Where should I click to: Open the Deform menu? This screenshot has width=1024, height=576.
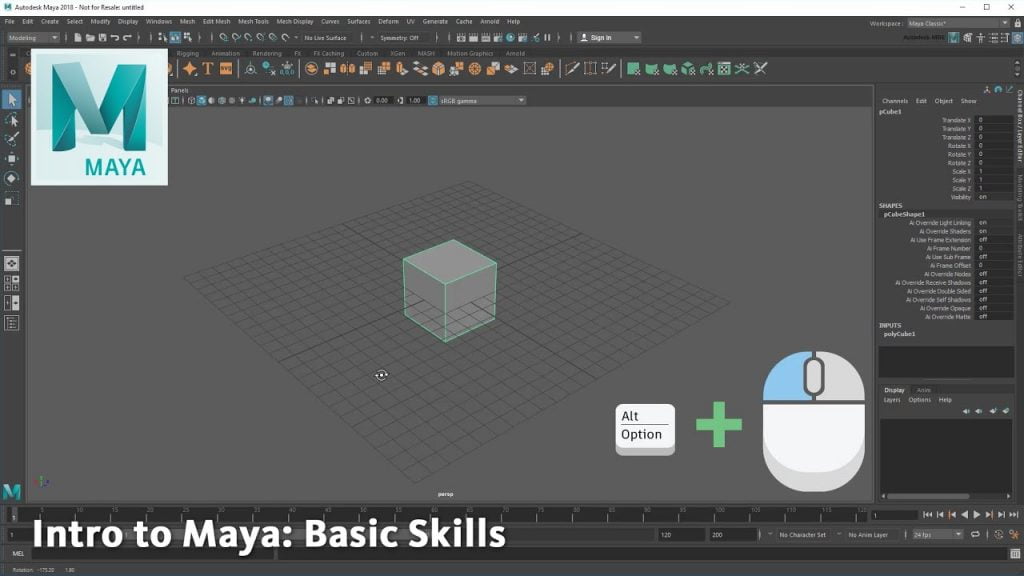388,22
